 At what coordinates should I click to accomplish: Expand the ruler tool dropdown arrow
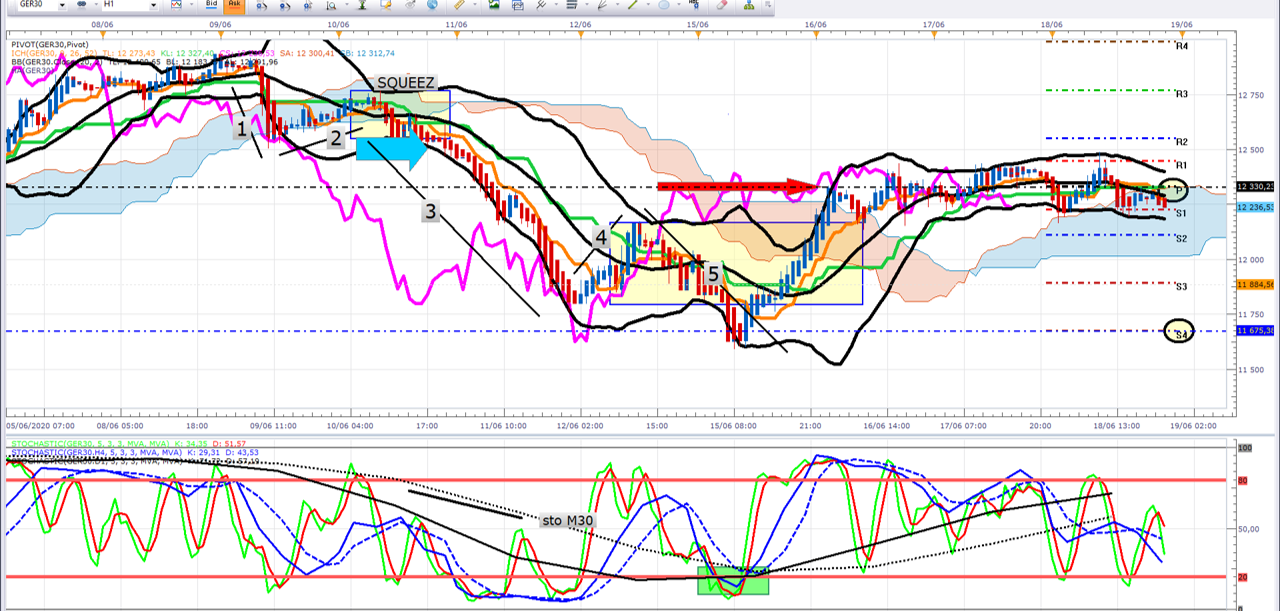pos(474,5)
